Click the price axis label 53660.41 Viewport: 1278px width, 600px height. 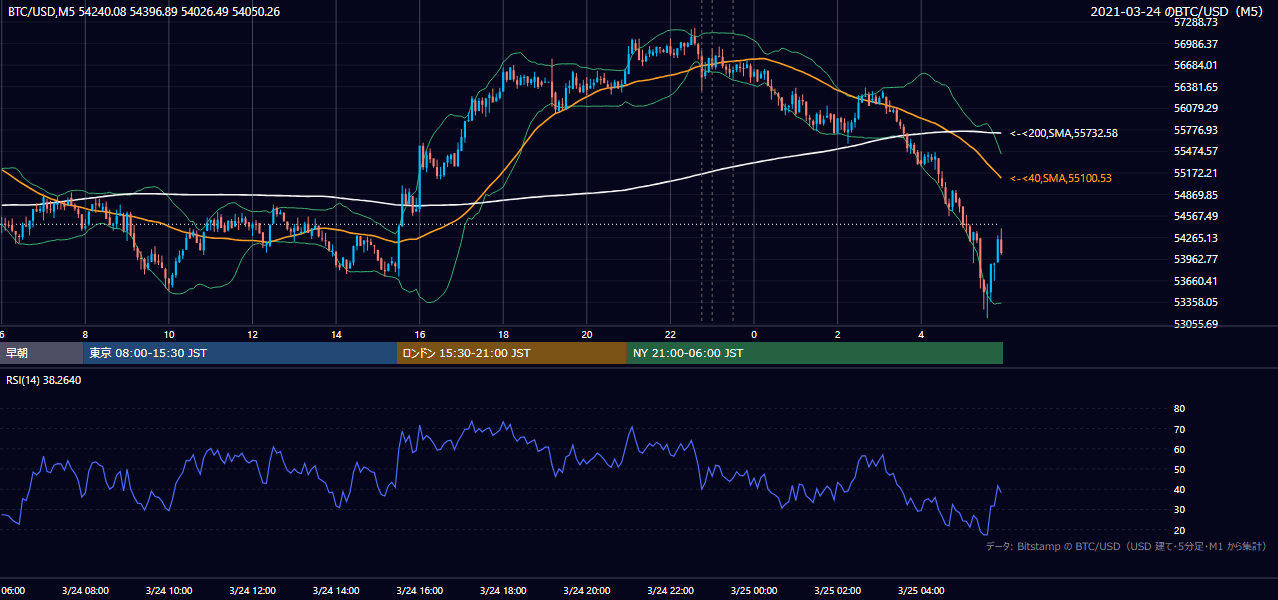coord(1196,281)
